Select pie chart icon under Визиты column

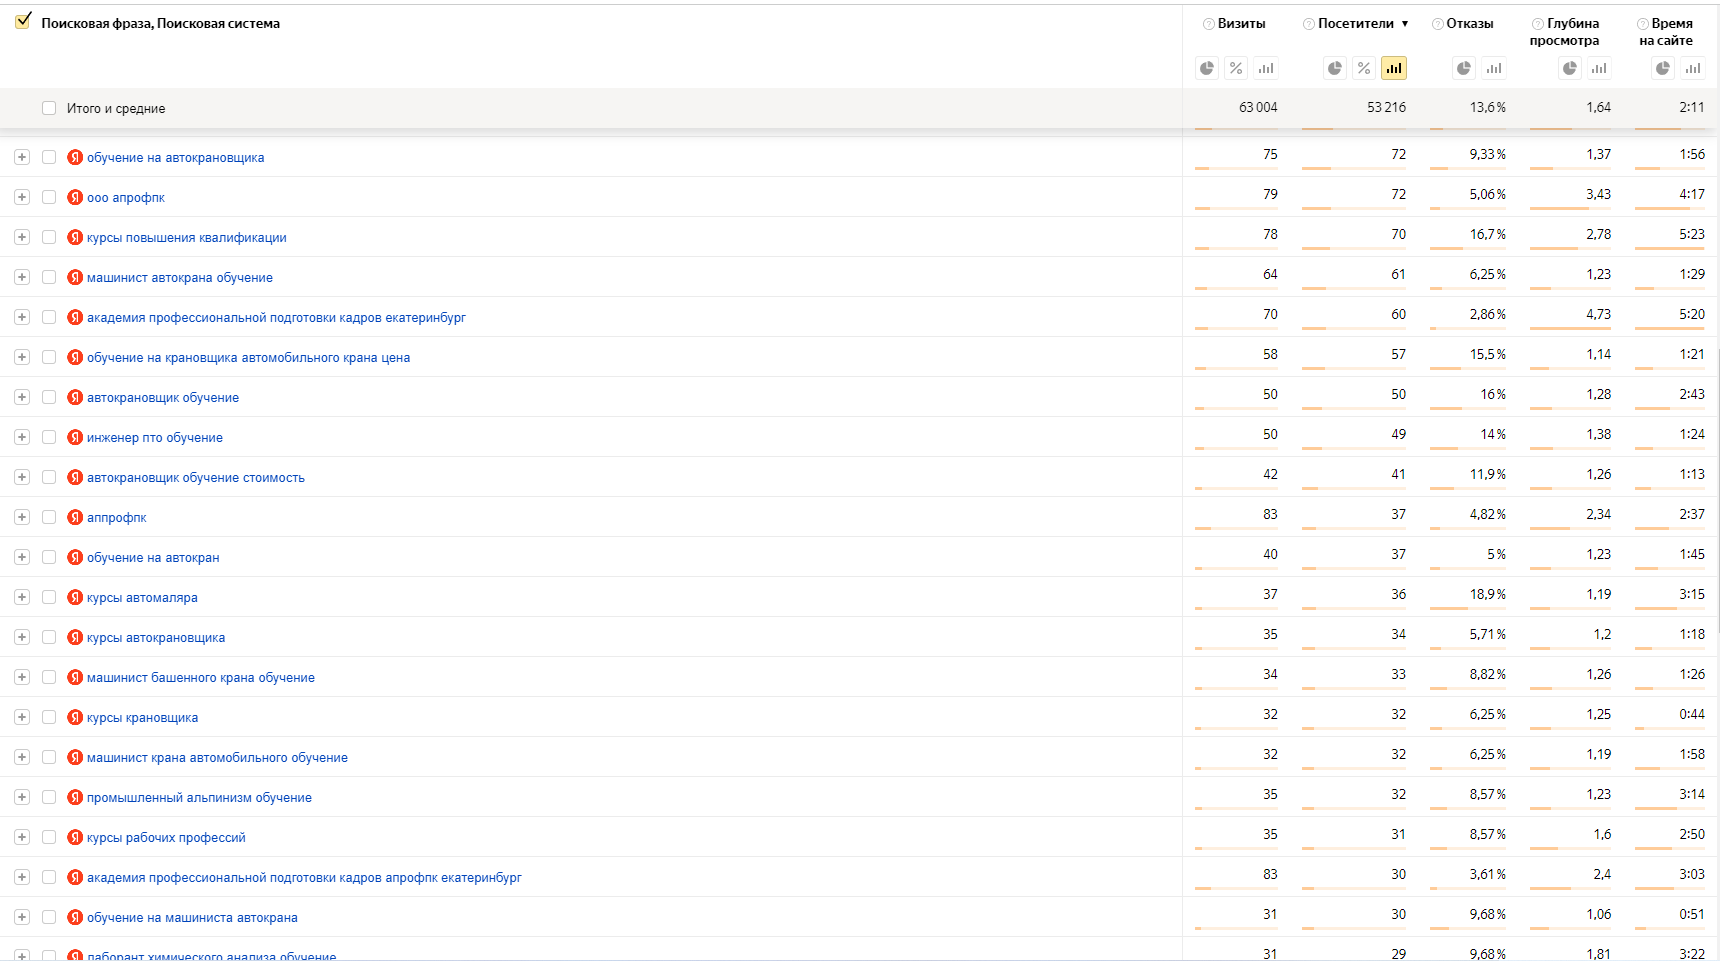point(1207,68)
